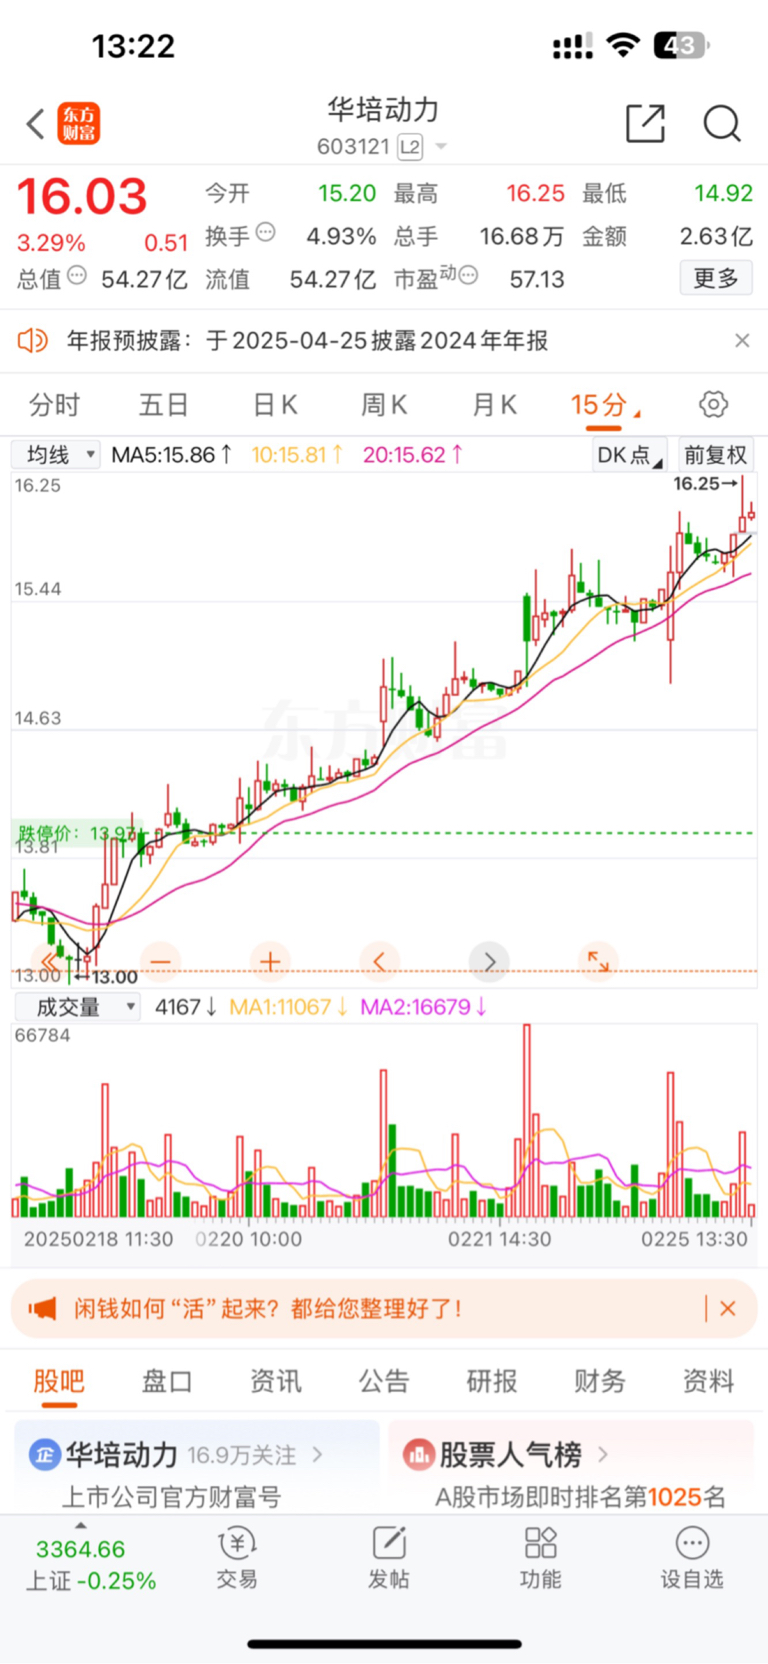Tap the 企 badge icon beside 华培动力
This screenshot has width=768, height=1664.
pos(44,1454)
